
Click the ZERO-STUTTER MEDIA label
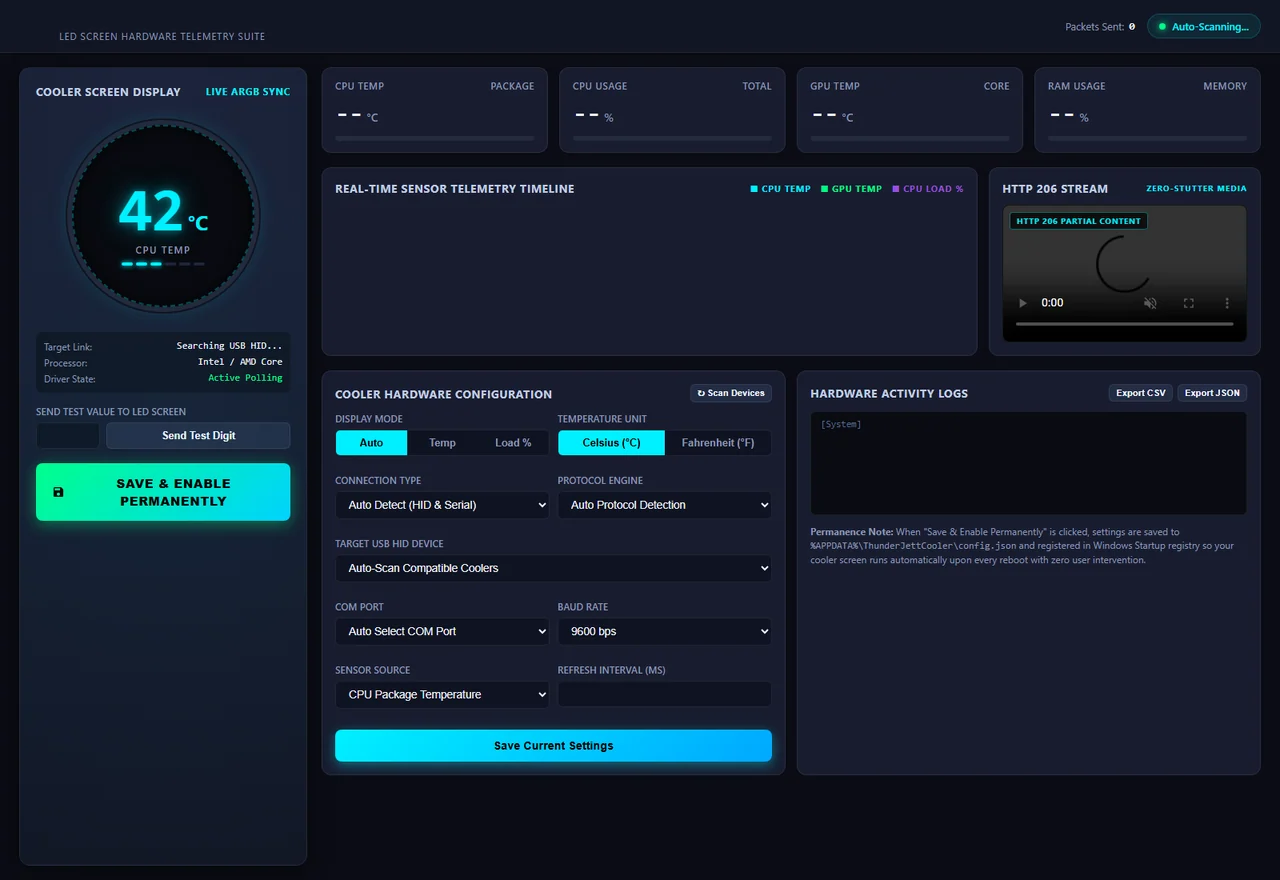[x=1196, y=189]
